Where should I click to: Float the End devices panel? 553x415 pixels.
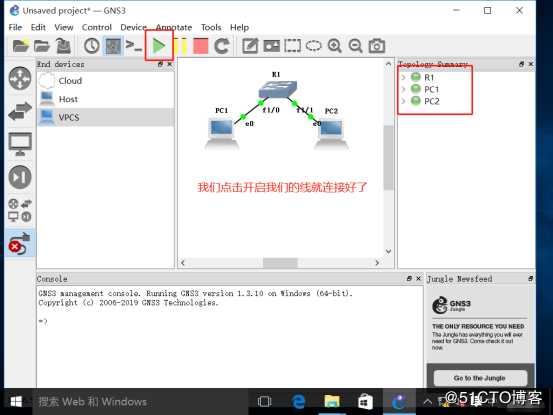(x=160, y=64)
